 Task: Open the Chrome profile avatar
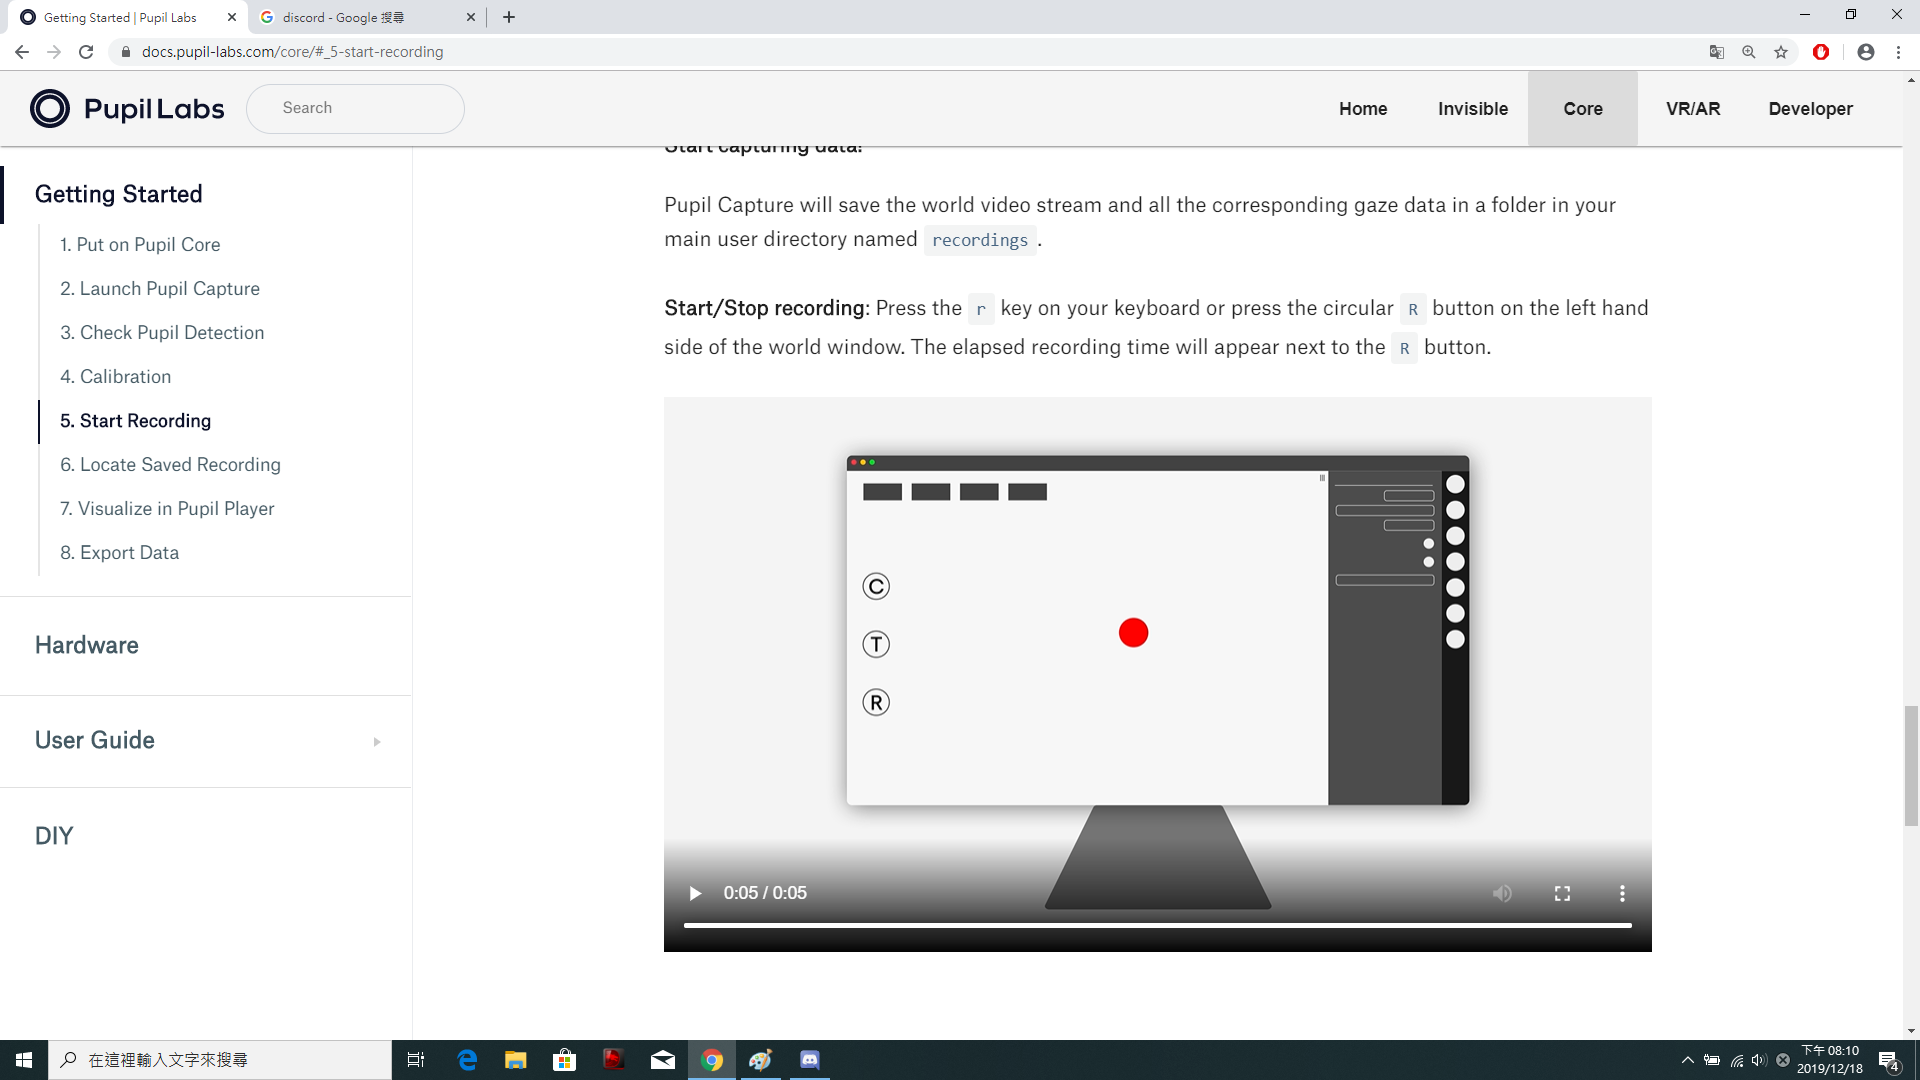click(x=1866, y=52)
